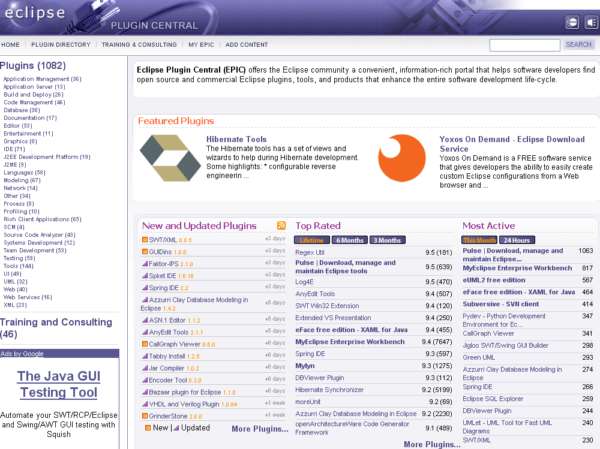600x449 pixels.
Task: Click the updated icon beside Spket IDE
Action: tap(145, 276)
